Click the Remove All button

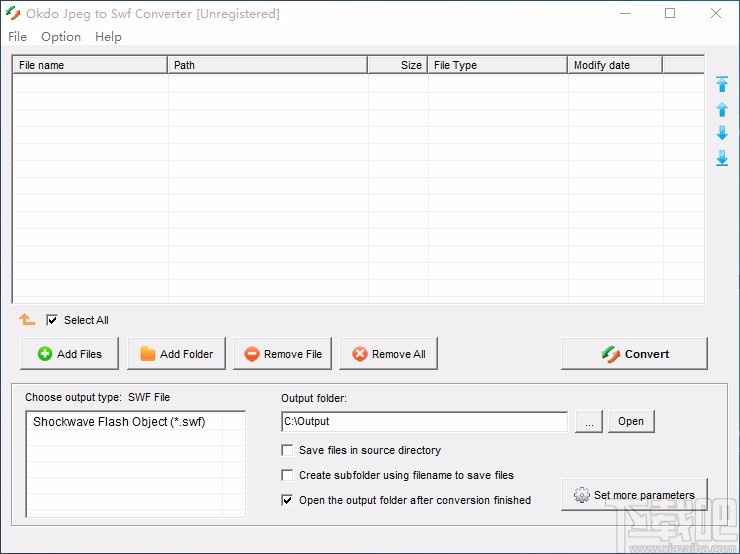tap(388, 353)
